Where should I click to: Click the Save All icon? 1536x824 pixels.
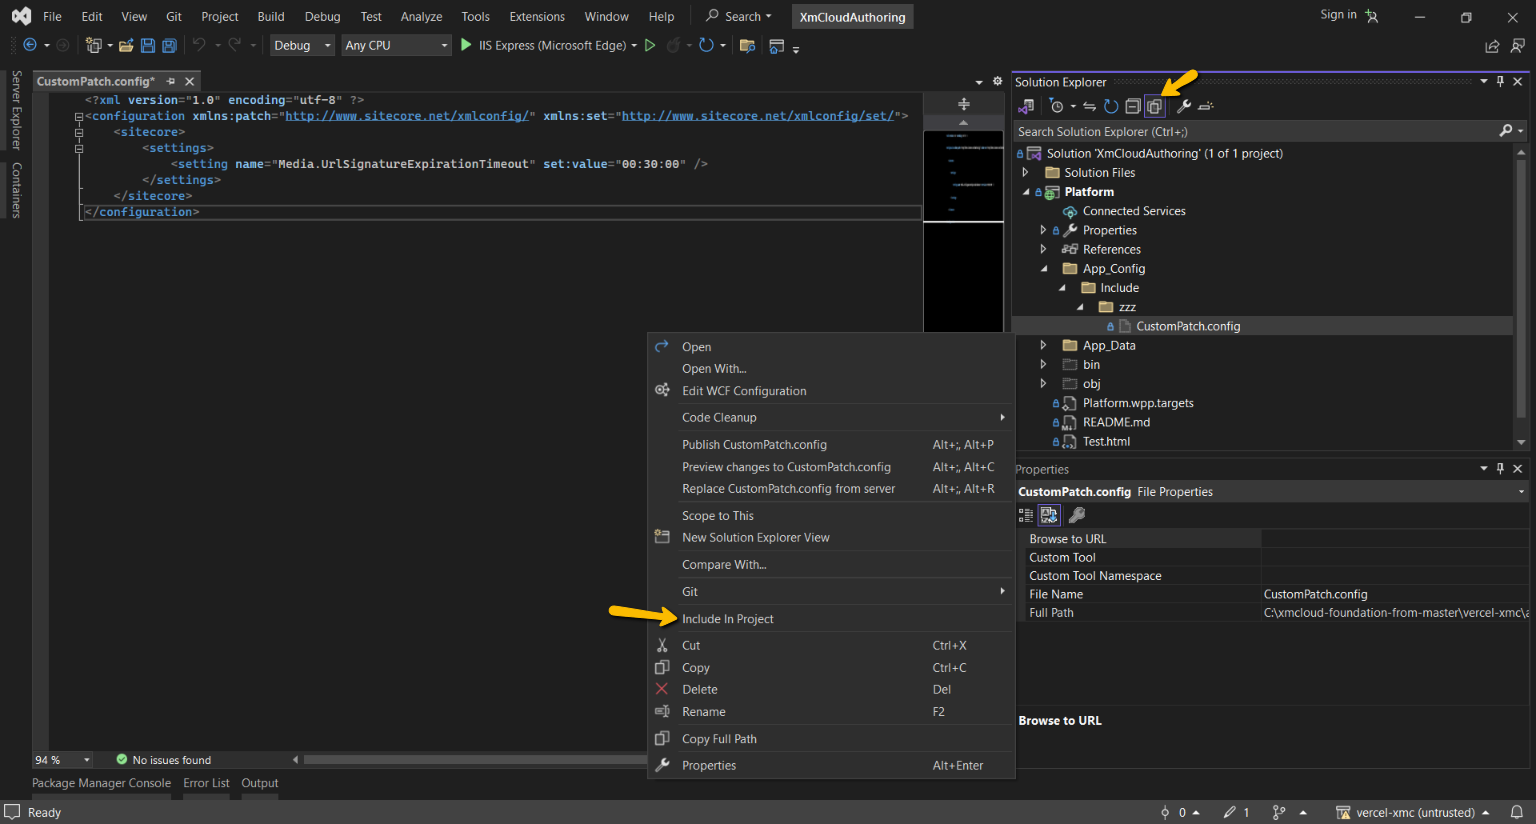pos(170,45)
